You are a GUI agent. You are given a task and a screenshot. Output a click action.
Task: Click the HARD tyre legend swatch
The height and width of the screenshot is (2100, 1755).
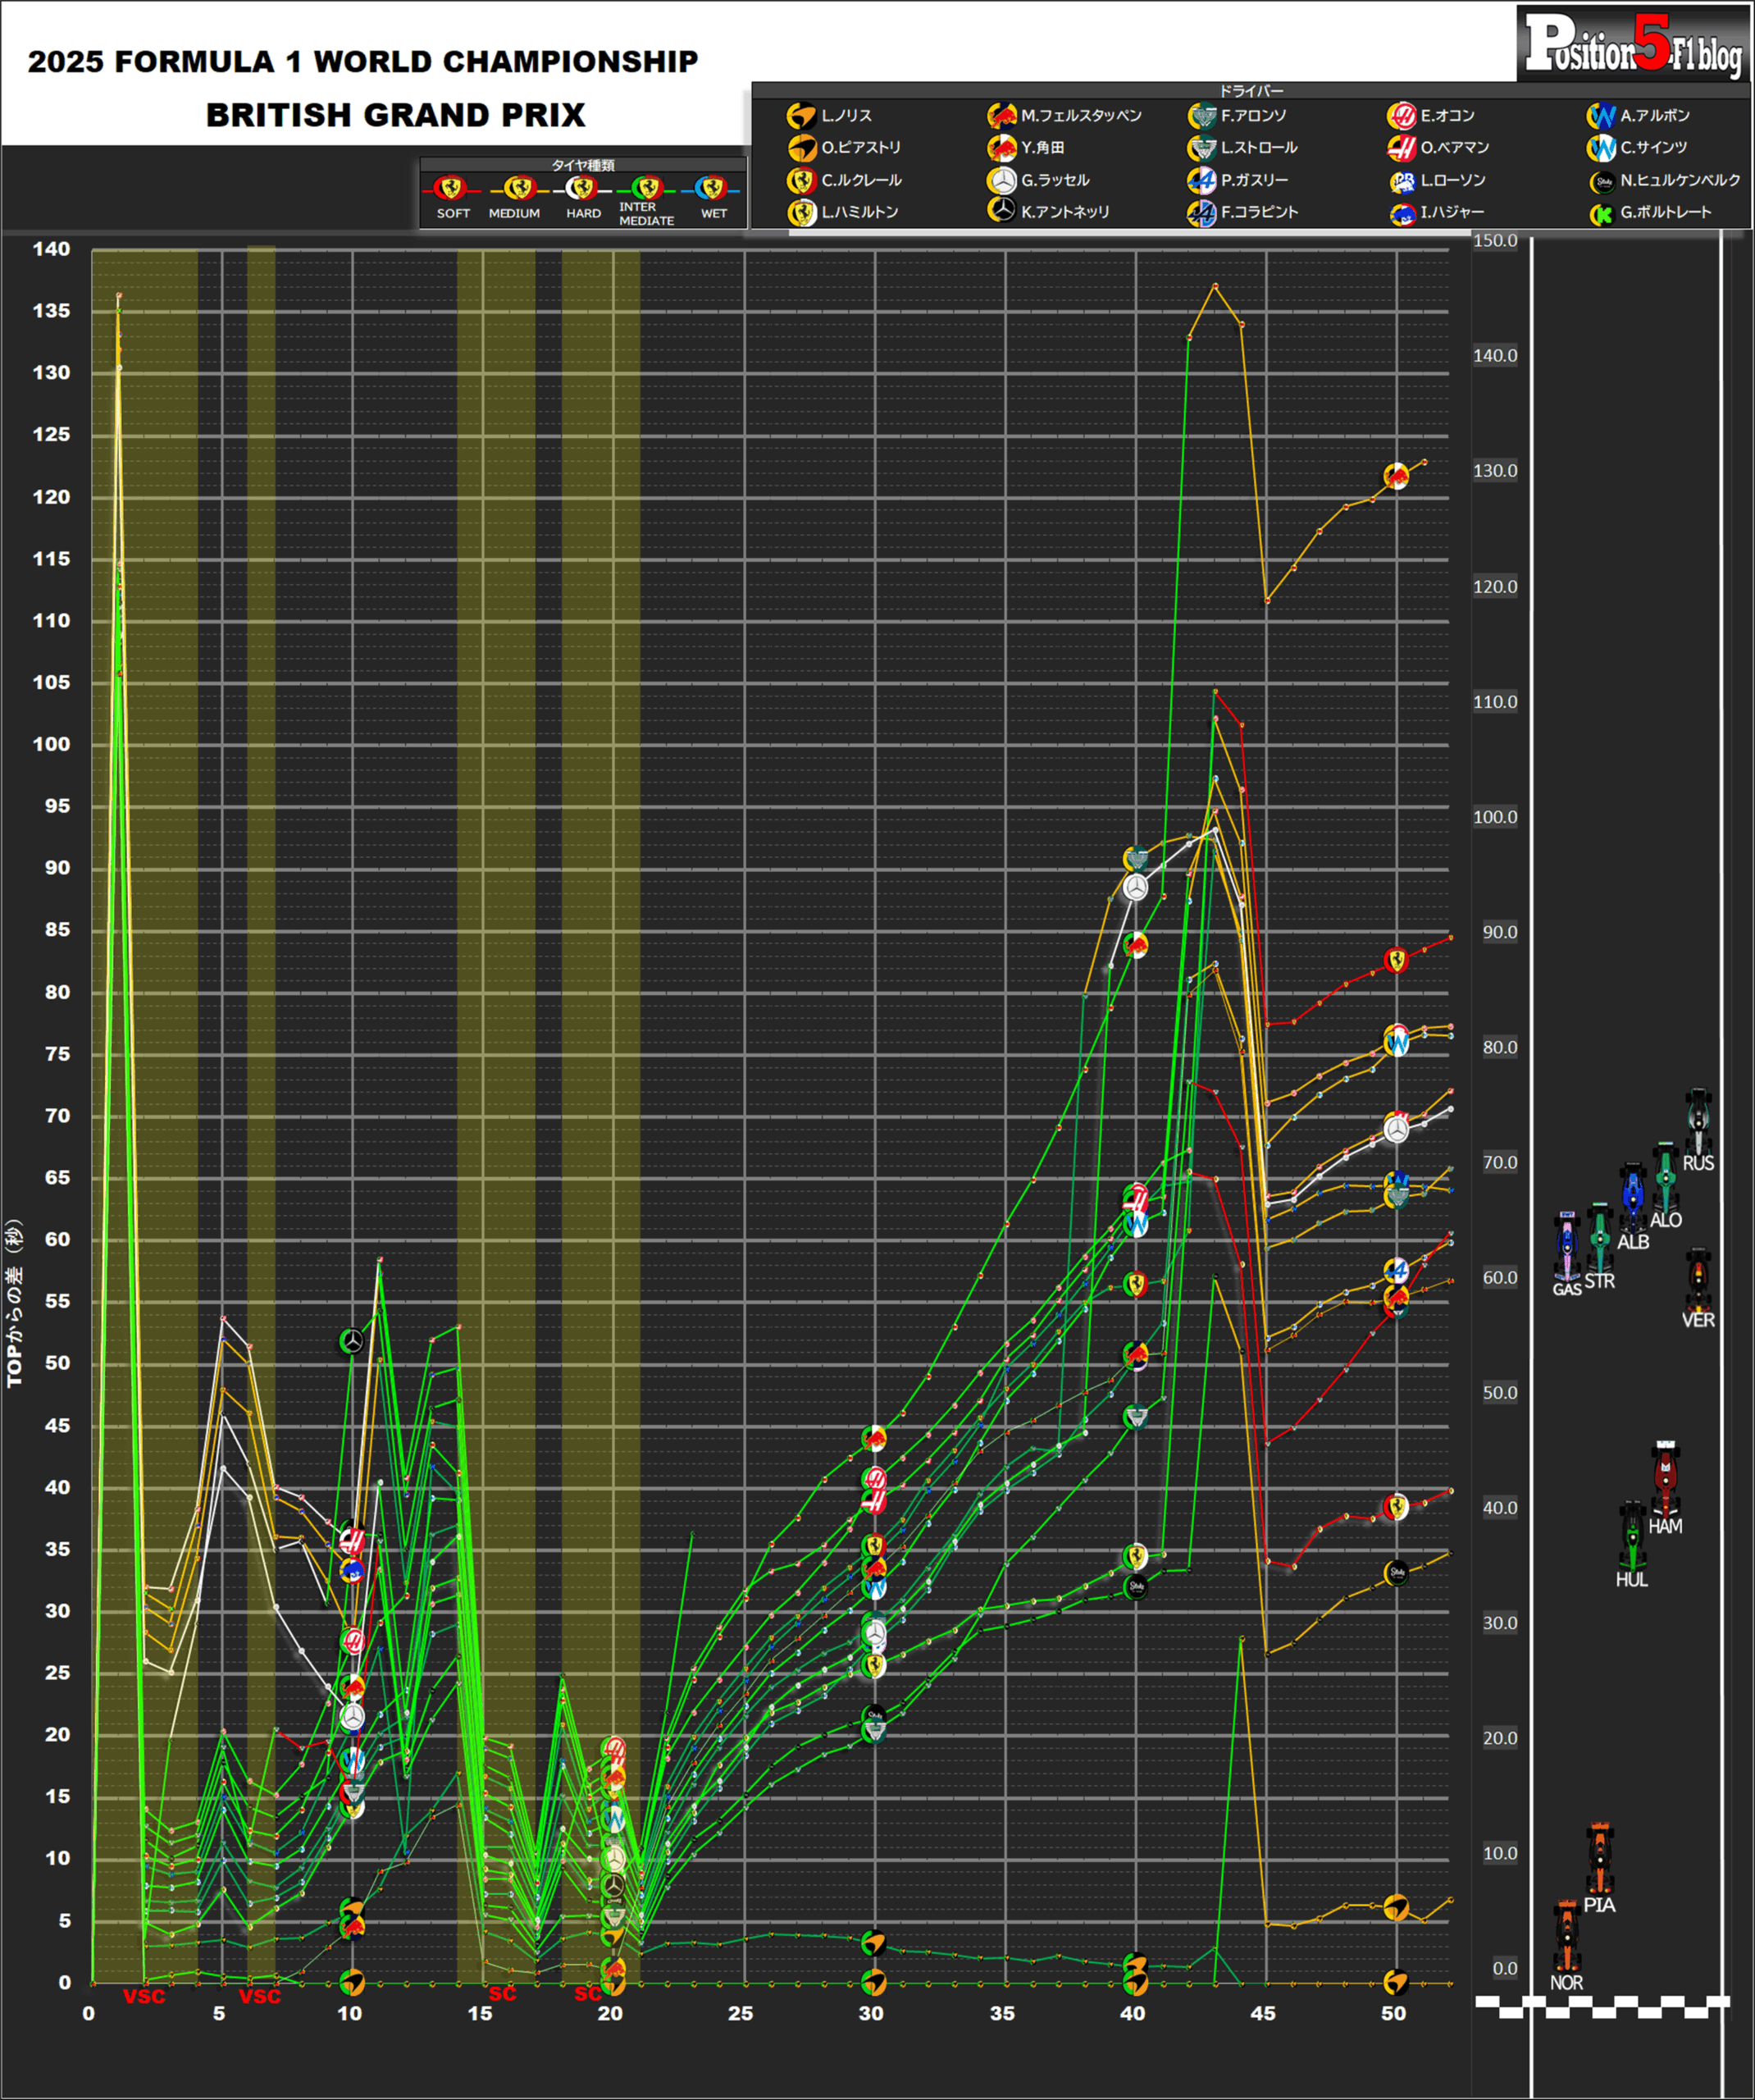(581, 188)
